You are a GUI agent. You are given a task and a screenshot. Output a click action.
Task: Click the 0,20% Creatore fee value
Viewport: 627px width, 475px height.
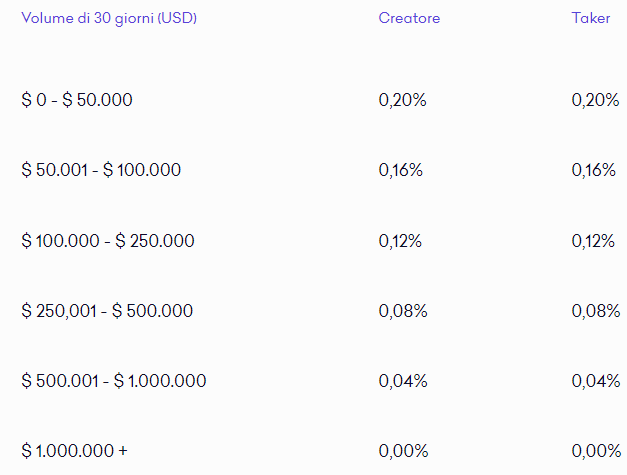coord(403,100)
